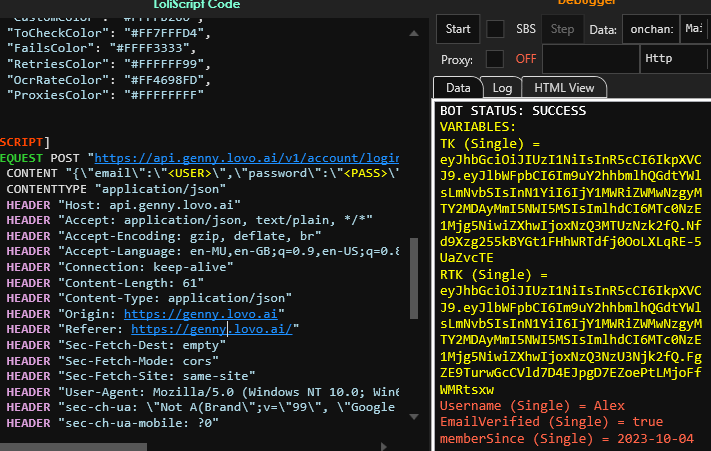Click the Host: api.genny.lovo.ai header line
The image size is (711, 451).
(x=123, y=205)
